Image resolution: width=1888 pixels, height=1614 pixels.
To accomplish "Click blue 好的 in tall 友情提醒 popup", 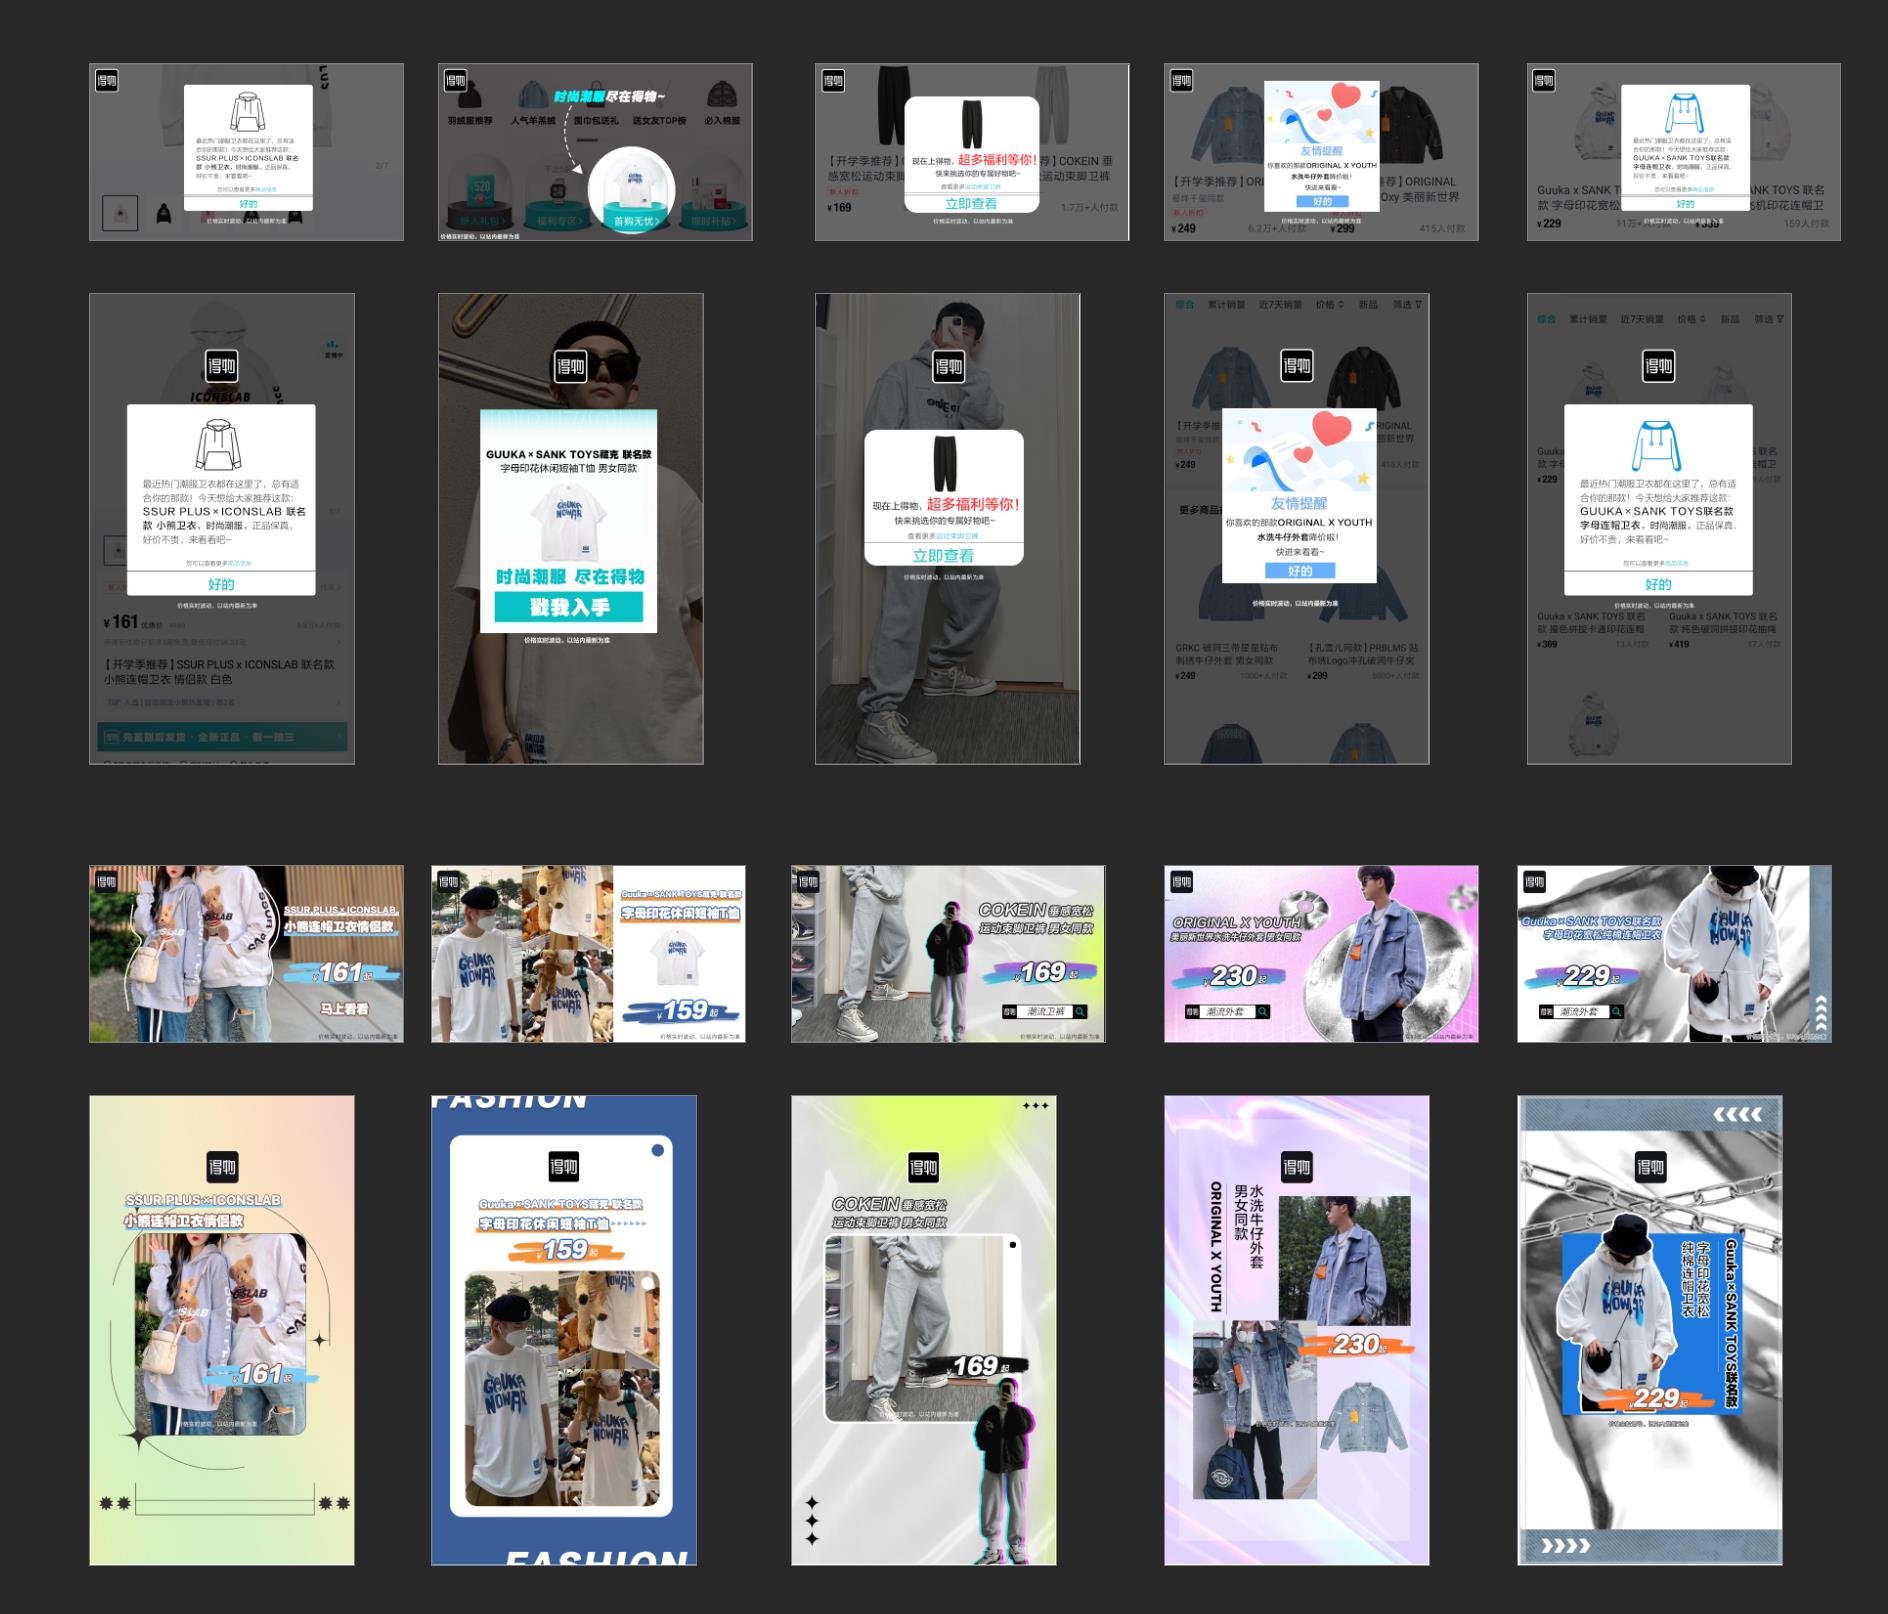I will point(1300,571).
